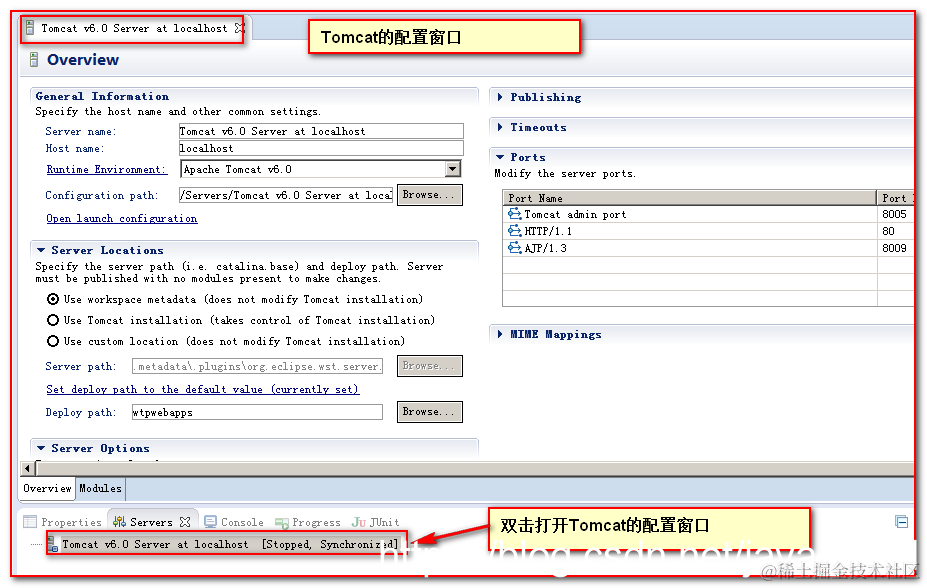
Task: Click disabled Browse next to Server path
Action: click(430, 366)
